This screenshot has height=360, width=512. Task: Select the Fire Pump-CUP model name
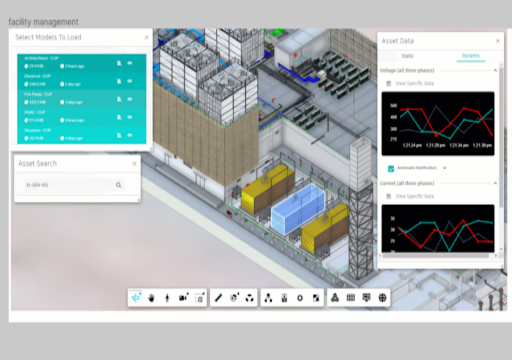[x=38, y=94]
